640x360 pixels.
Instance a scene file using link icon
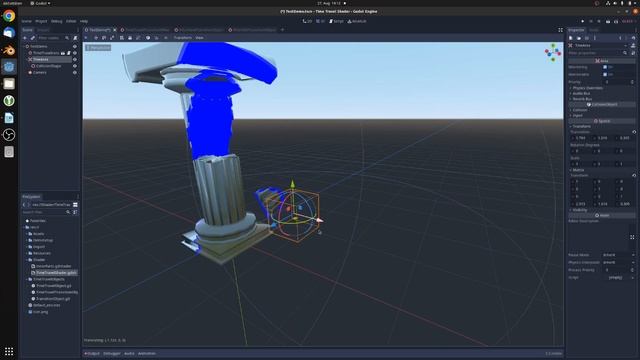(x=33, y=38)
